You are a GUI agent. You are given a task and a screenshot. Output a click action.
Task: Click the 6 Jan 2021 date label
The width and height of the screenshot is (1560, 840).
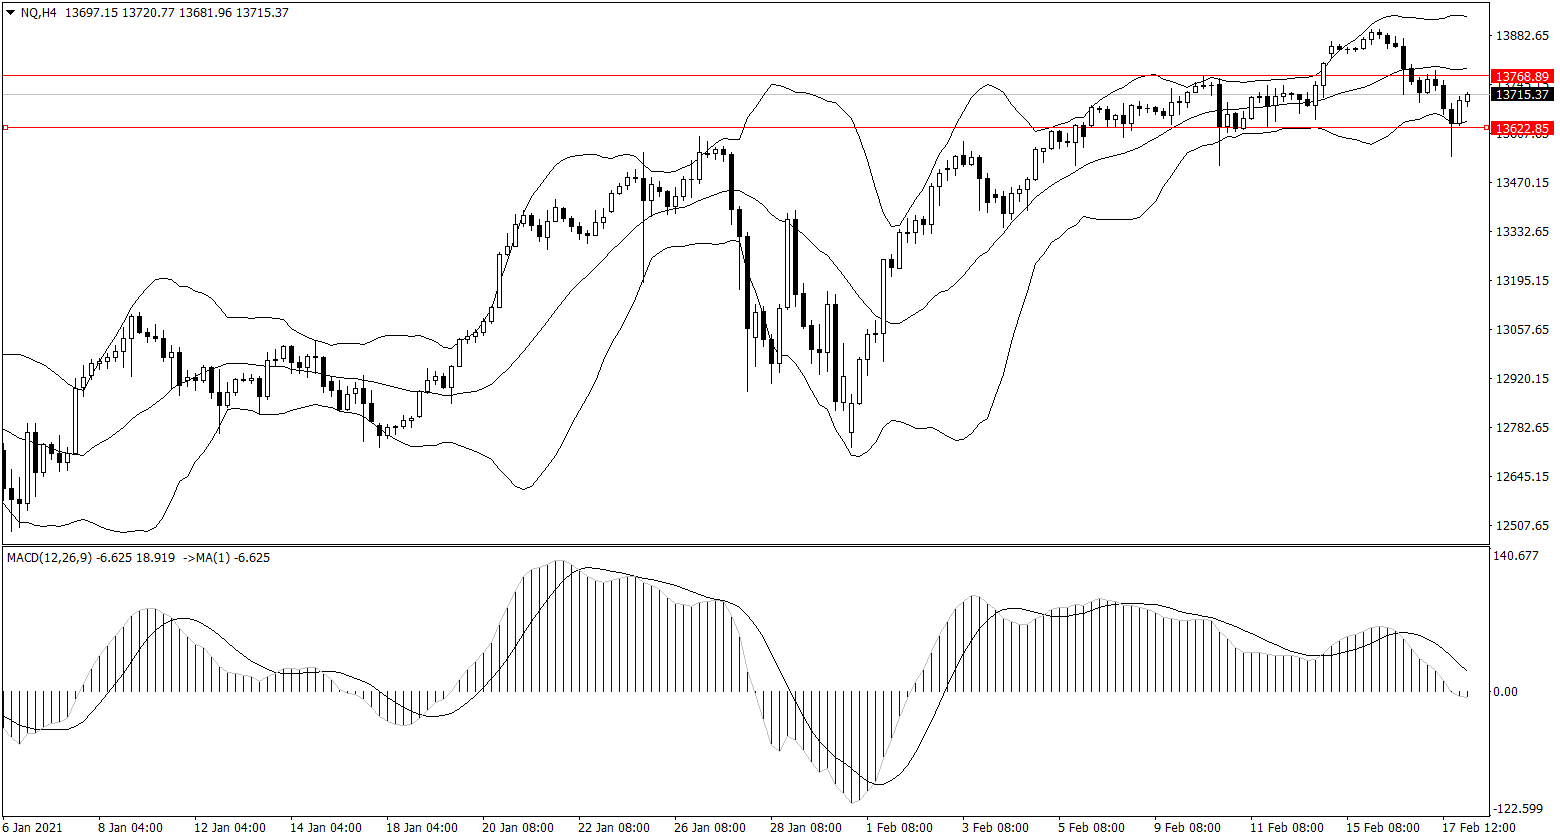(x=34, y=828)
